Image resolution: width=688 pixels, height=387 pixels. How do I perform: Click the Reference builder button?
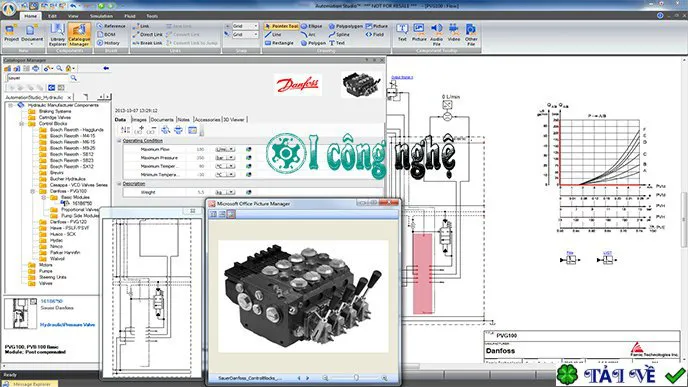coord(111,26)
